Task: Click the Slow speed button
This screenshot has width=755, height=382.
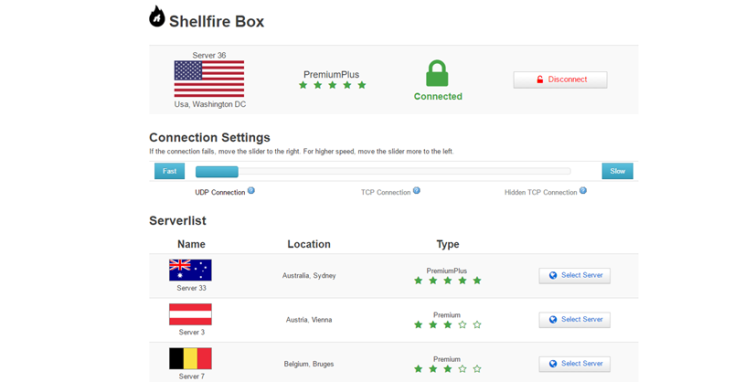Action: coord(617,171)
